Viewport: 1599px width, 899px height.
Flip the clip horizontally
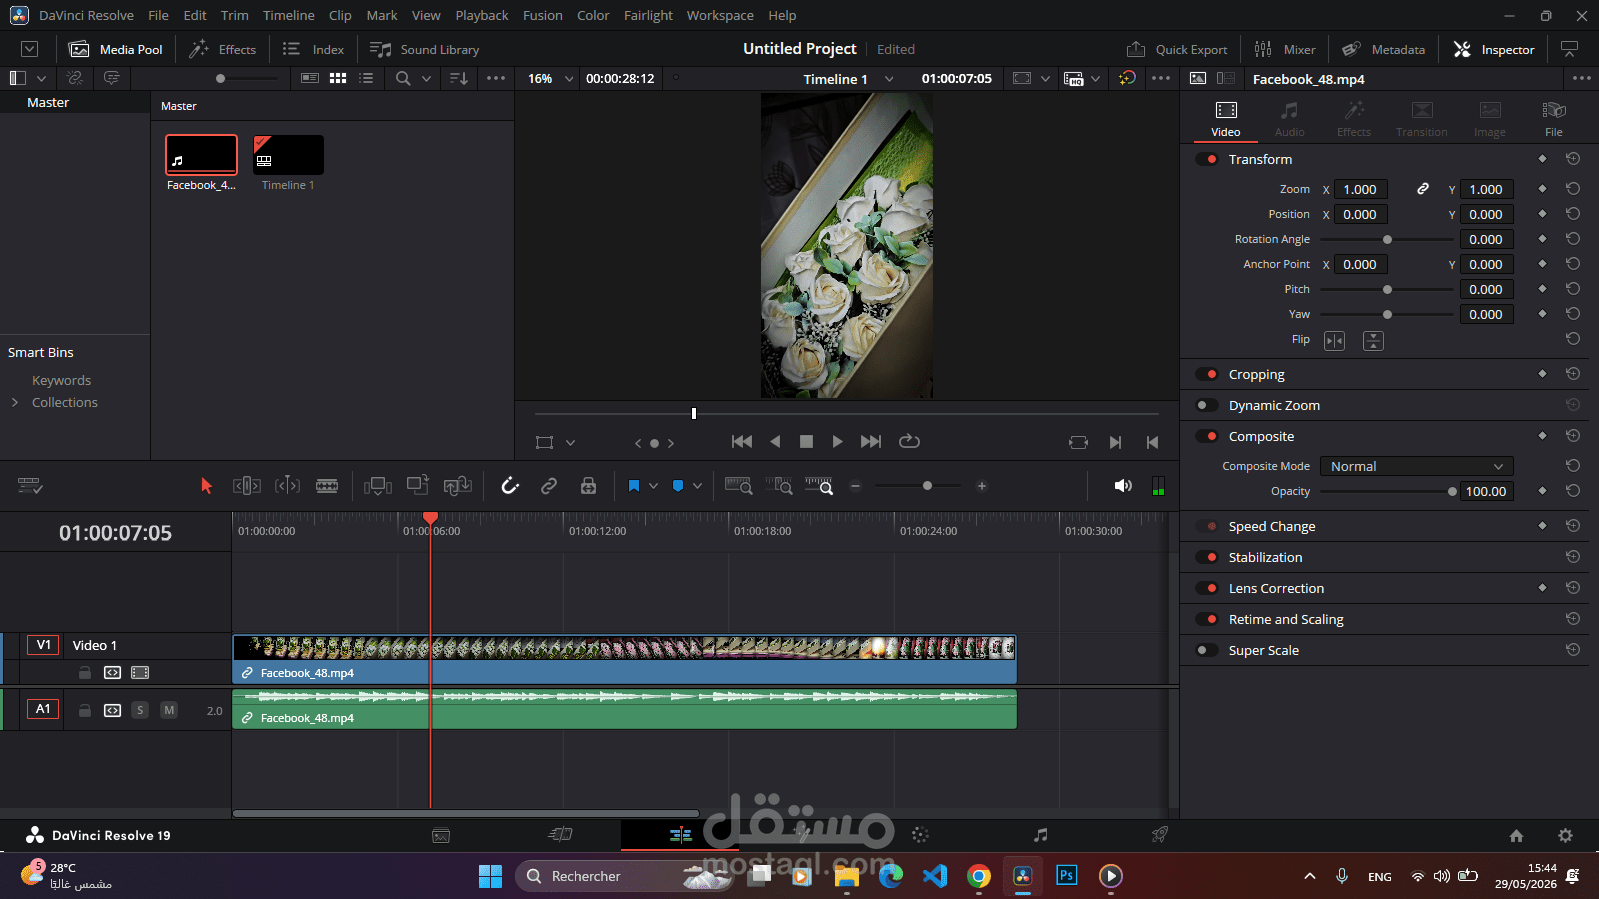click(1334, 341)
